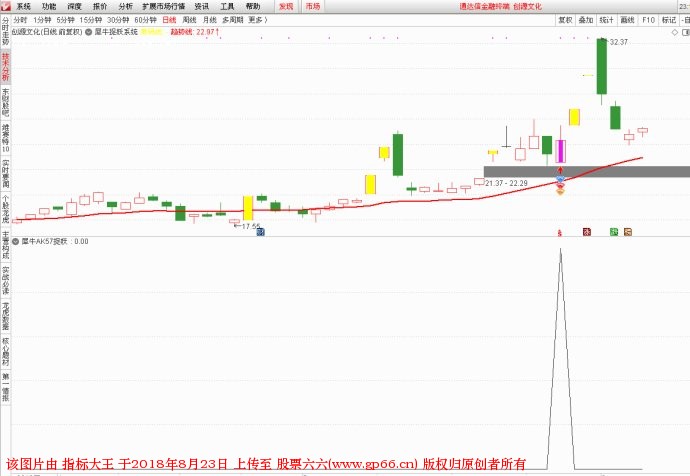
Task: Click the 21.37 - 22.29 gap label
Action: pos(506,183)
